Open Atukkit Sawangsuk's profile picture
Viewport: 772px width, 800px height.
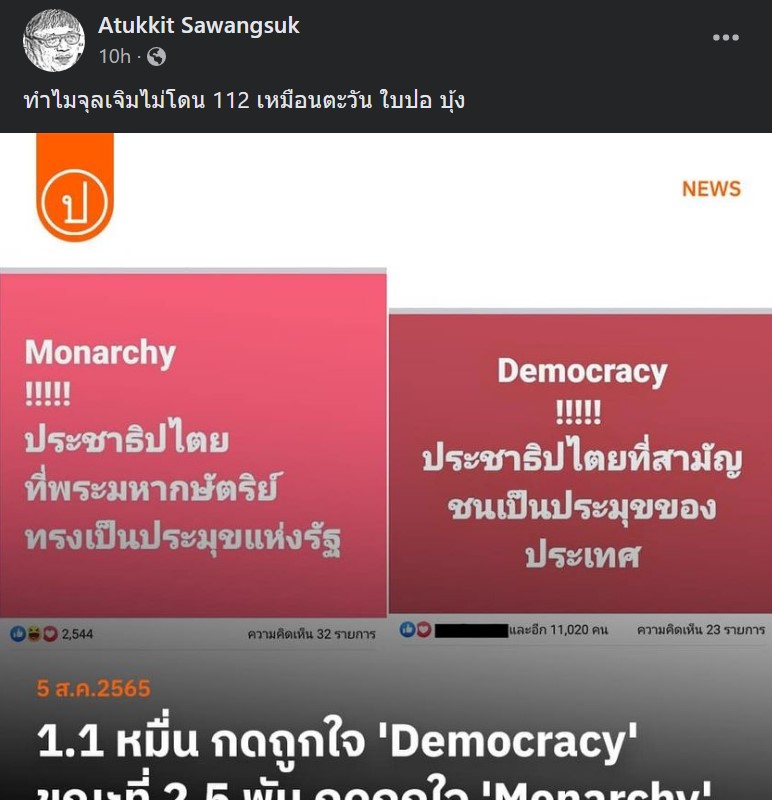[54, 40]
